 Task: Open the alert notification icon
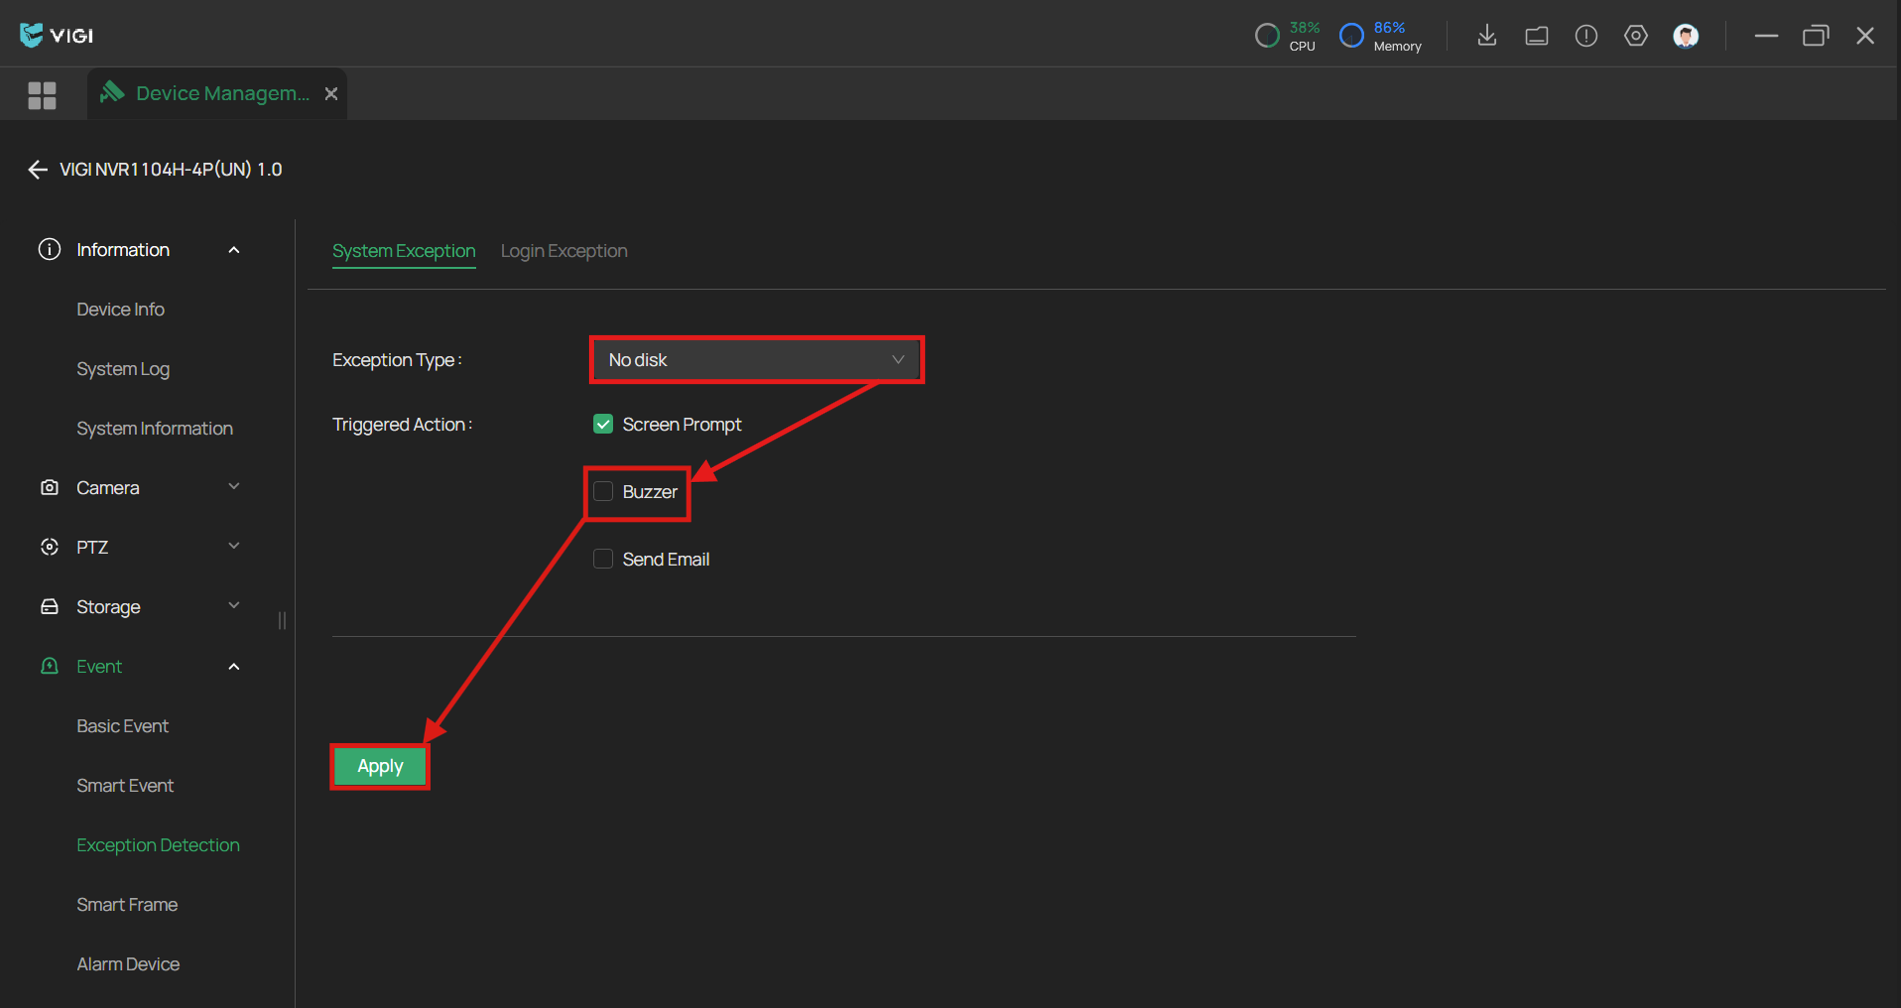coord(1586,36)
